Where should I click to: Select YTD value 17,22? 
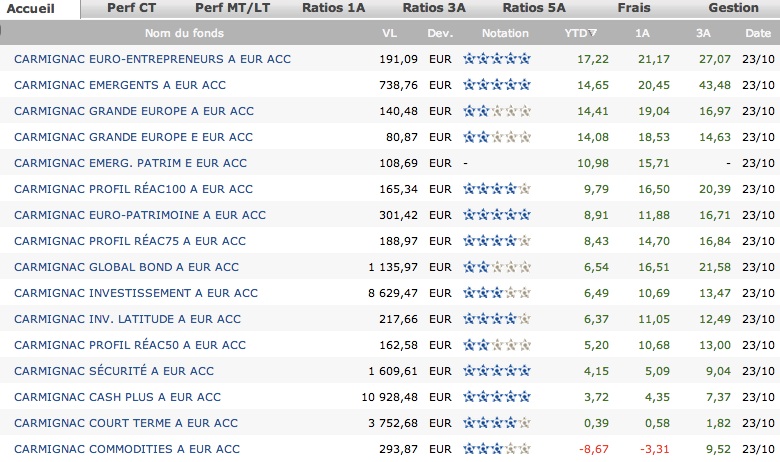coord(593,59)
